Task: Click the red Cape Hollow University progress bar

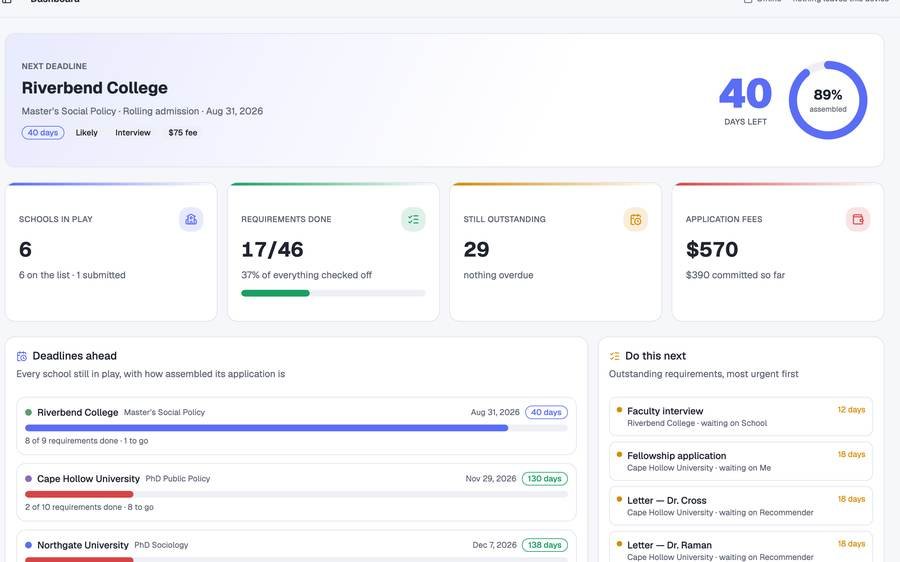Action: (296, 494)
